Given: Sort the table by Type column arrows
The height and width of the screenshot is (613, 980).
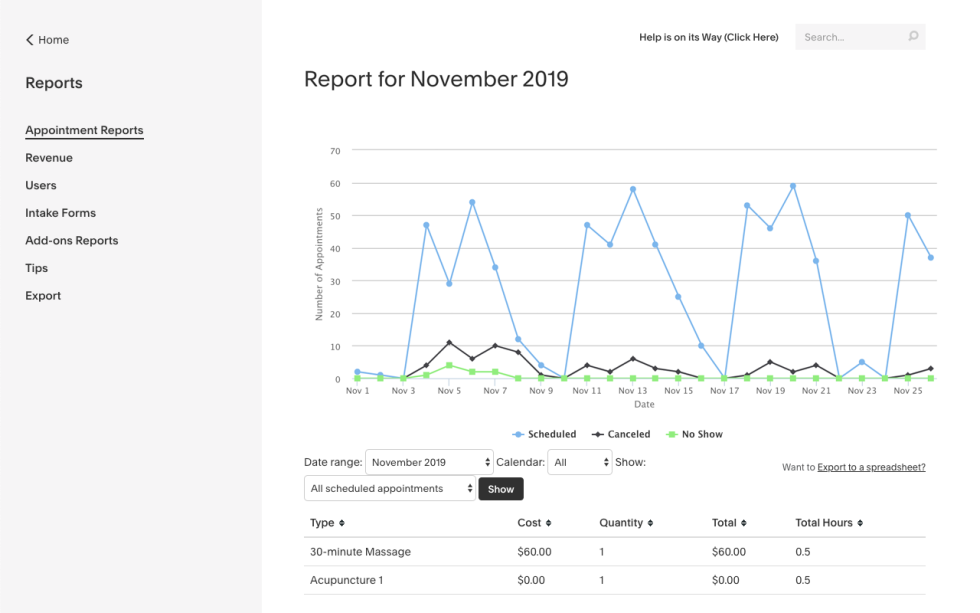Looking at the screenshot, I should (x=340, y=523).
